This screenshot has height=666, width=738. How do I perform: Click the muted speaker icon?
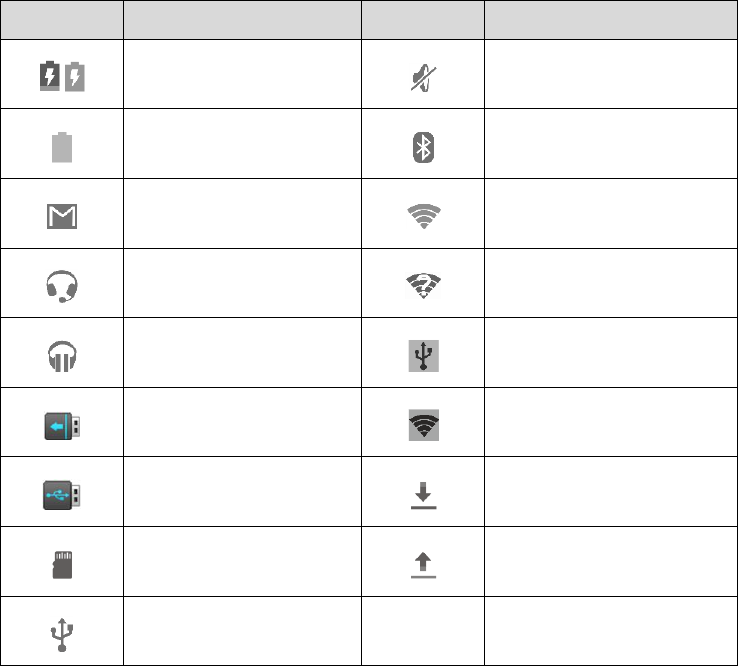[422, 77]
